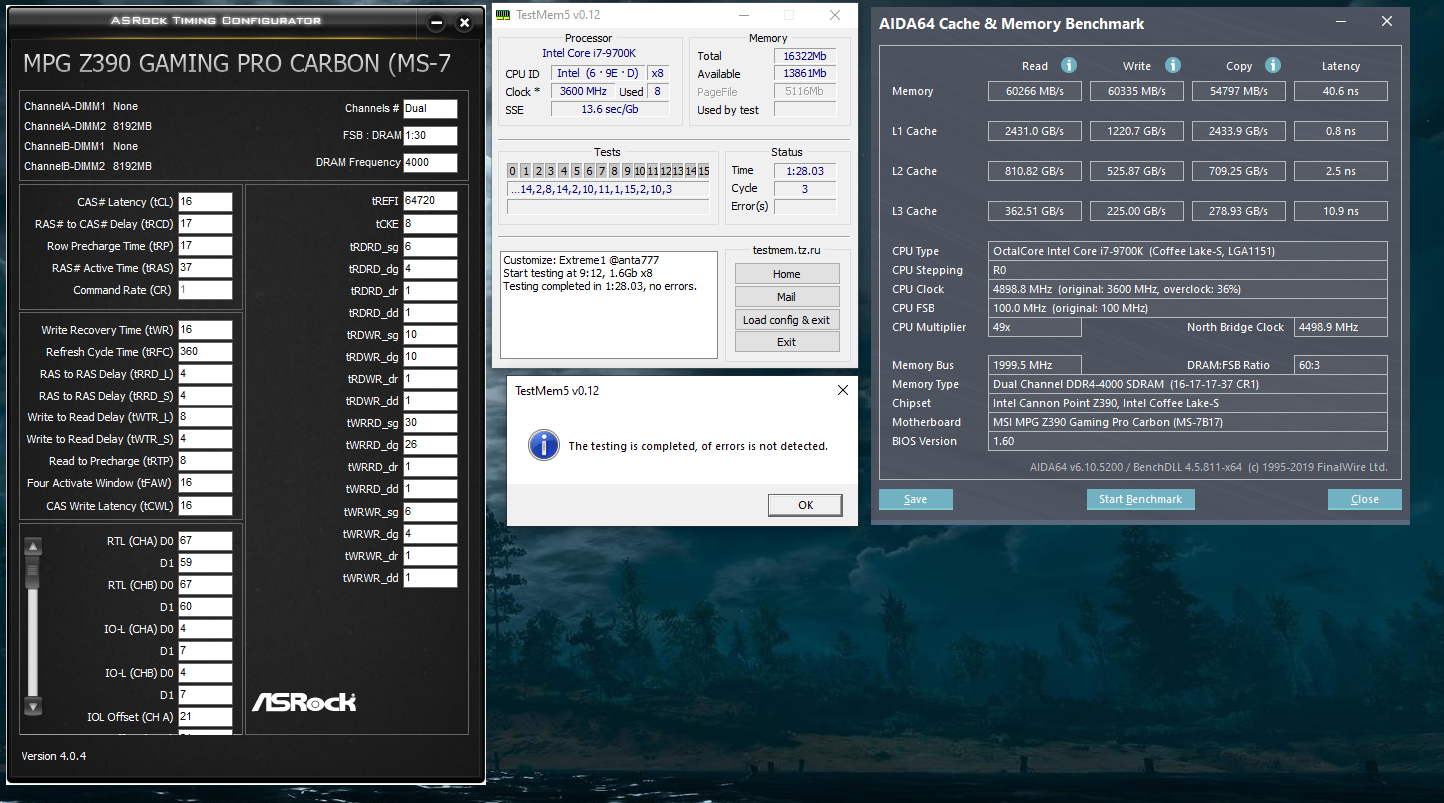Click the Command Rate (CR) field

pyautogui.click(x=204, y=290)
